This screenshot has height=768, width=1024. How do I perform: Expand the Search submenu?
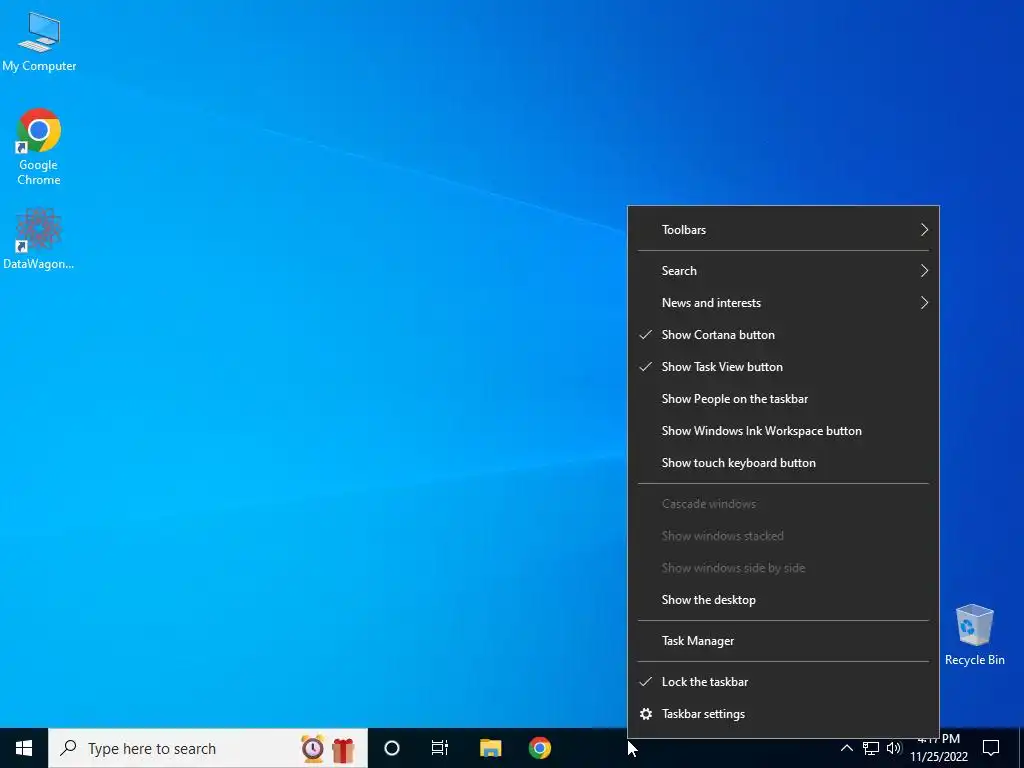point(783,270)
